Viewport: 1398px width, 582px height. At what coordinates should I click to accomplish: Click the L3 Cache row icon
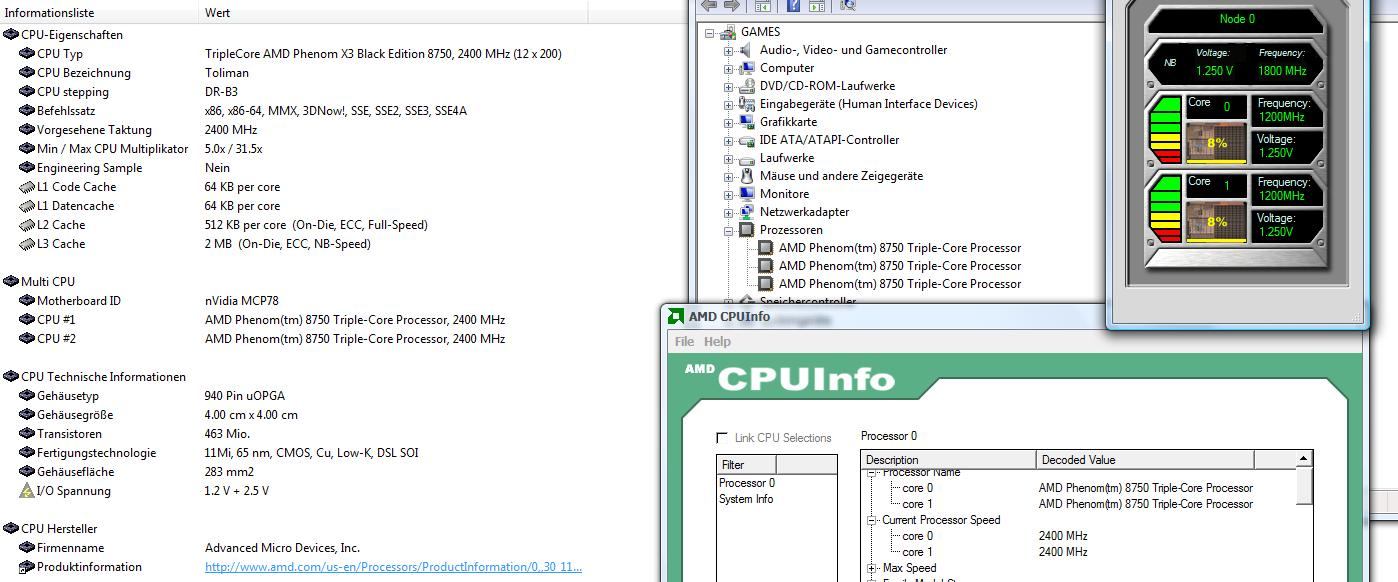(x=27, y=244)
